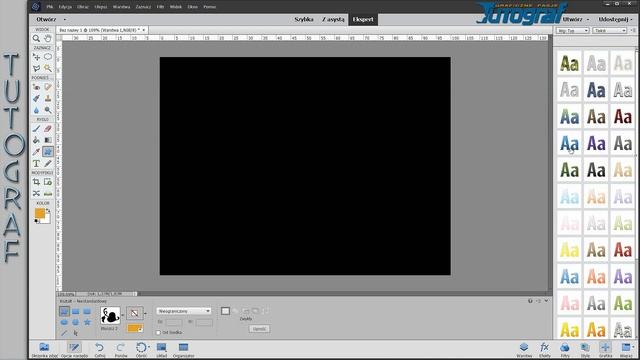Click the Rotate (Obróć) icon
Image resolution: width=640 pixels, height=360 pixels.
(141, 349)
